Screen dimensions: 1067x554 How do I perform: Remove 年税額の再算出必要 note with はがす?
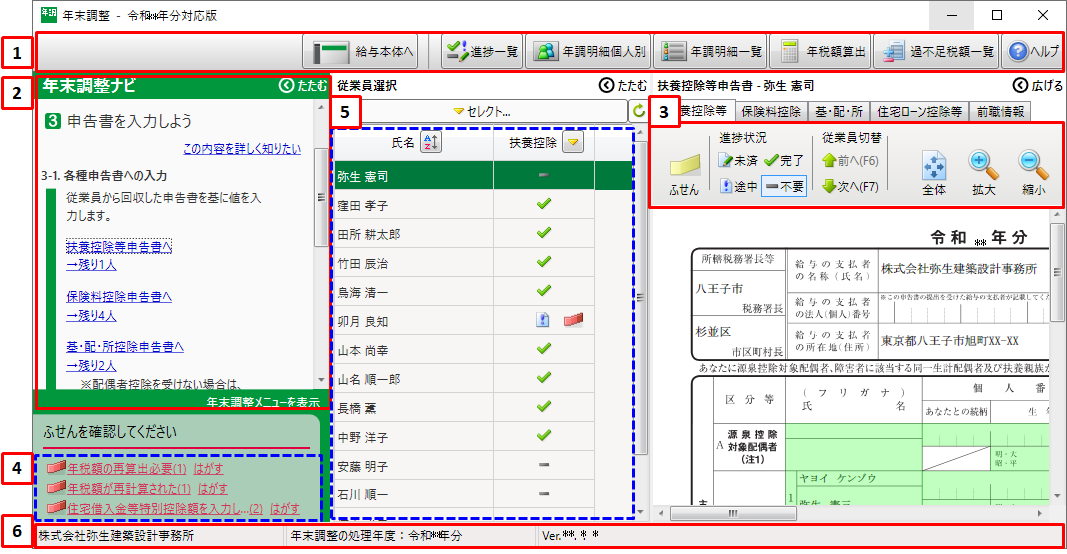click(208, 468)
